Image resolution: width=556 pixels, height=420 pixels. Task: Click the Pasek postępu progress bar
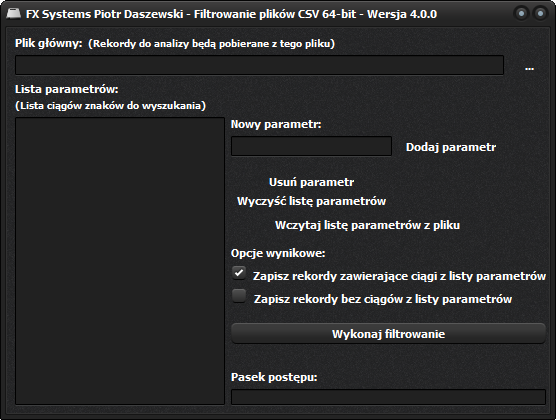pos(388,397)
